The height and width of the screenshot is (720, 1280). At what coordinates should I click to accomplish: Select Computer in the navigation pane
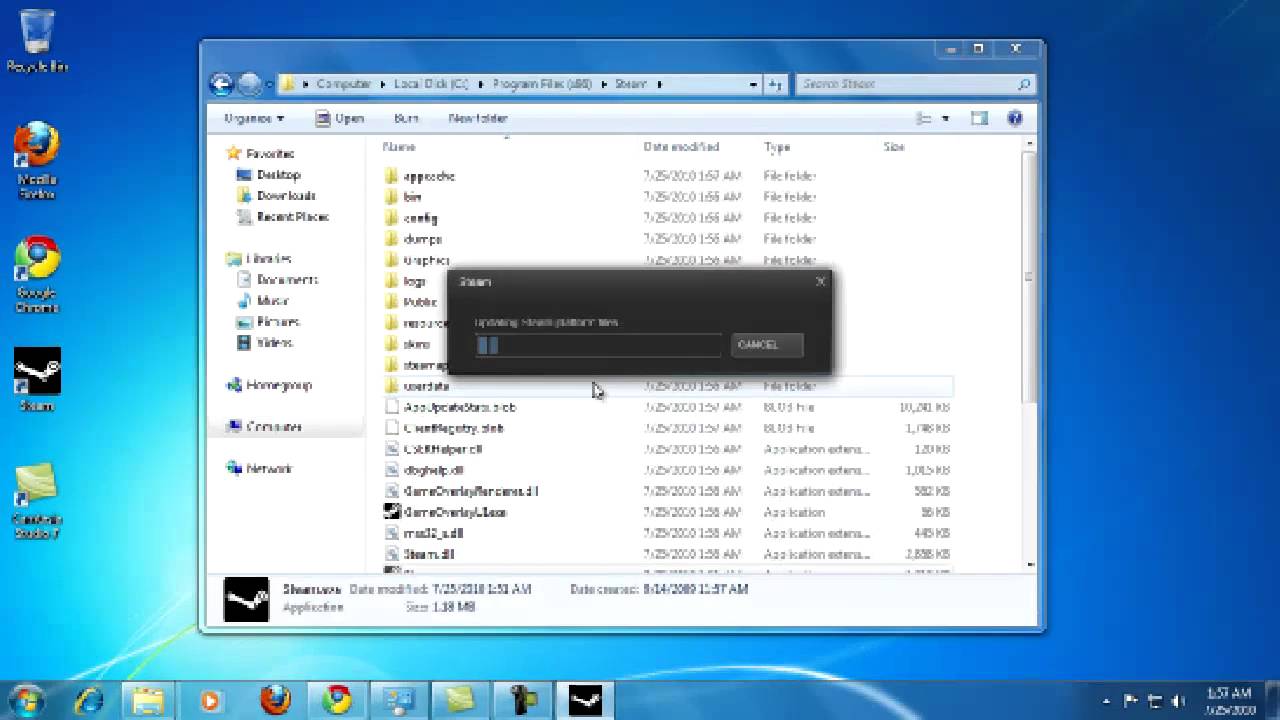point(273,427)
